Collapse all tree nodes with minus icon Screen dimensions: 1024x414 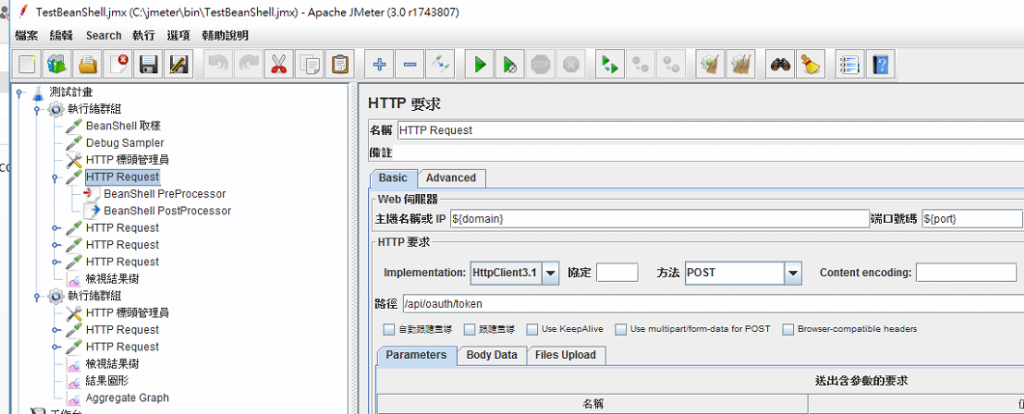(x=409, y=64)
